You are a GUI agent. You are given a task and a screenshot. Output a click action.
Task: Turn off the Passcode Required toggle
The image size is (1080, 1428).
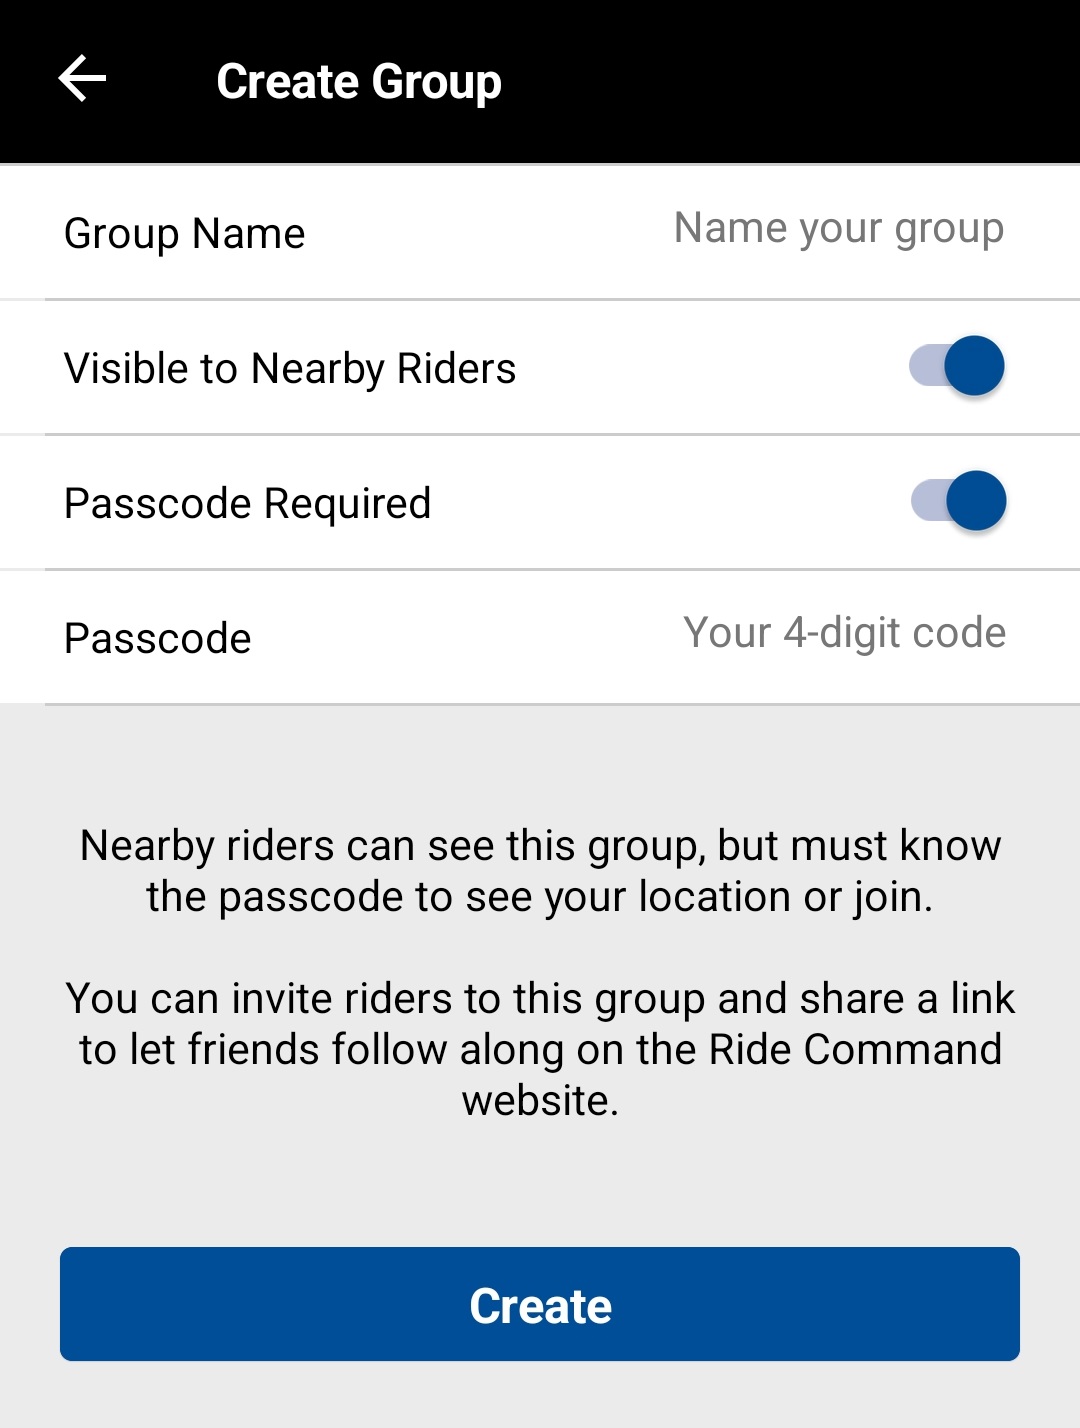[x=958, y=501]
